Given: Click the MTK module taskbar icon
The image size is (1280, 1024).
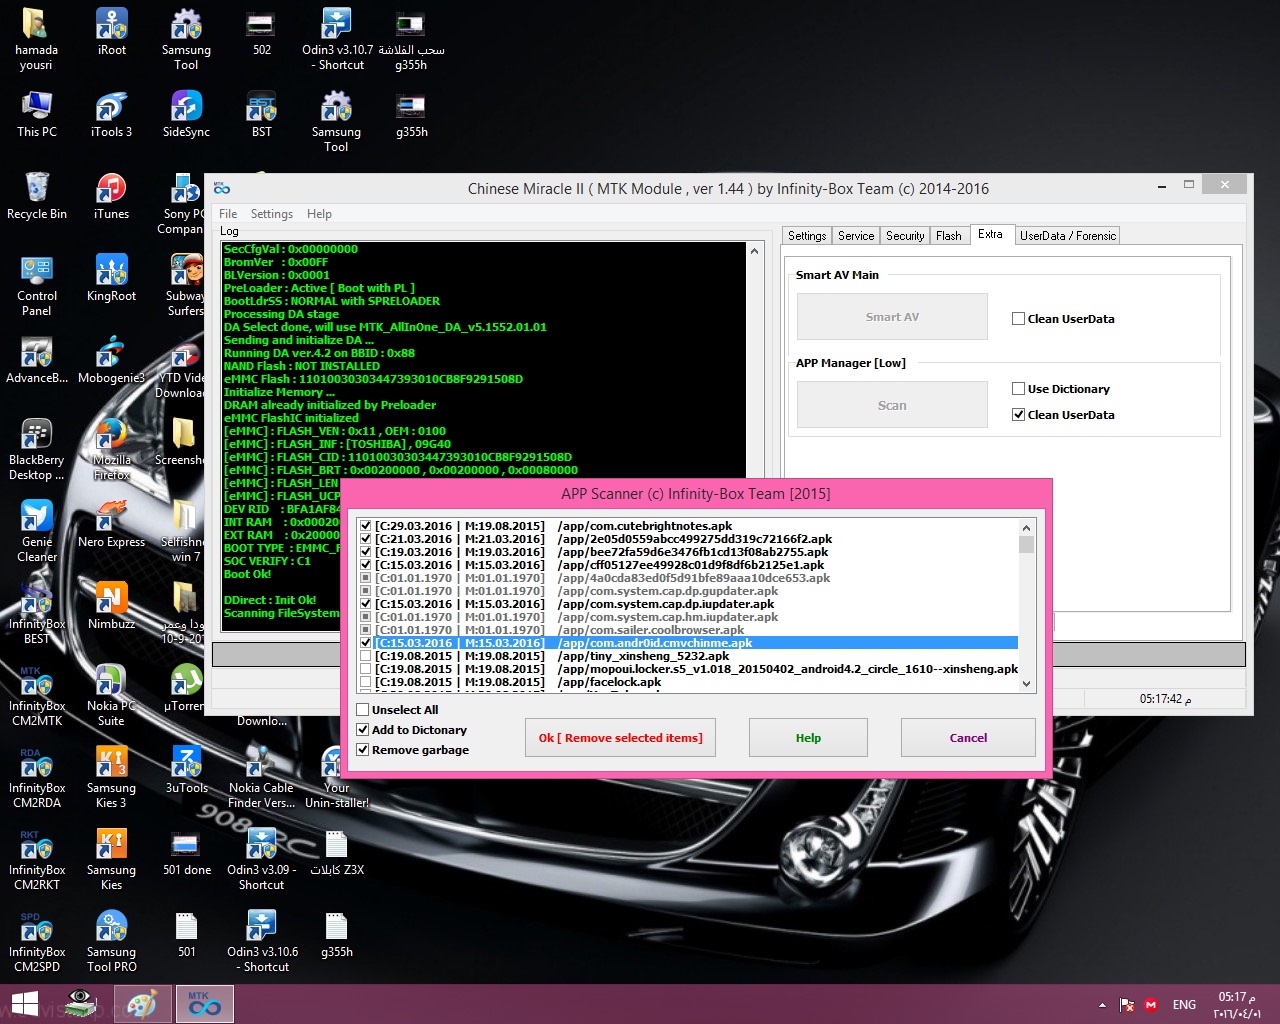Looking at the screenshot, I should pos(205,1004).
